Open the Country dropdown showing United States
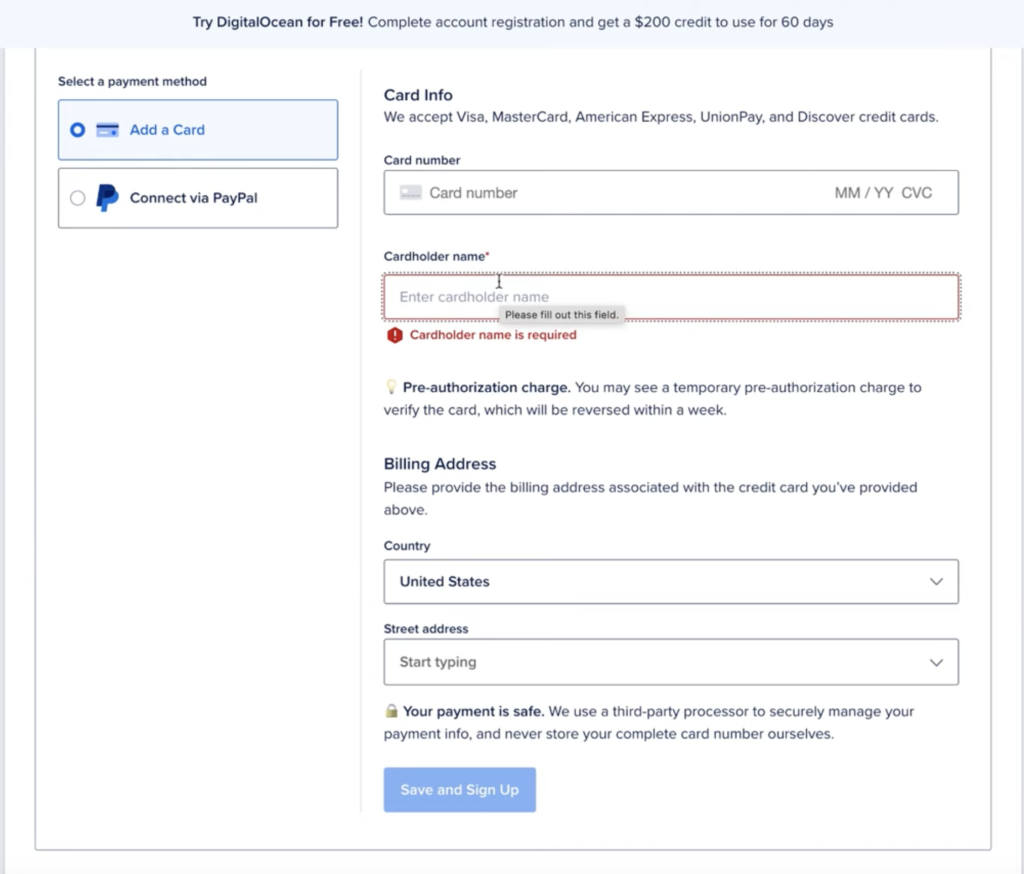The width and height of the screenshot is (1024, 874). pyautogui.click(x=671, y=581)
